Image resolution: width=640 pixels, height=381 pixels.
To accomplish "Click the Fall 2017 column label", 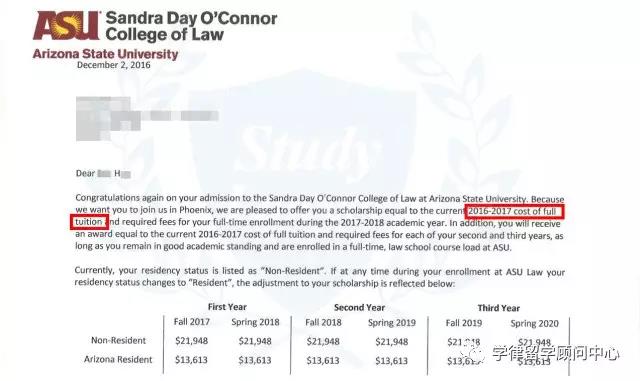I will click(x=191, y=322).
